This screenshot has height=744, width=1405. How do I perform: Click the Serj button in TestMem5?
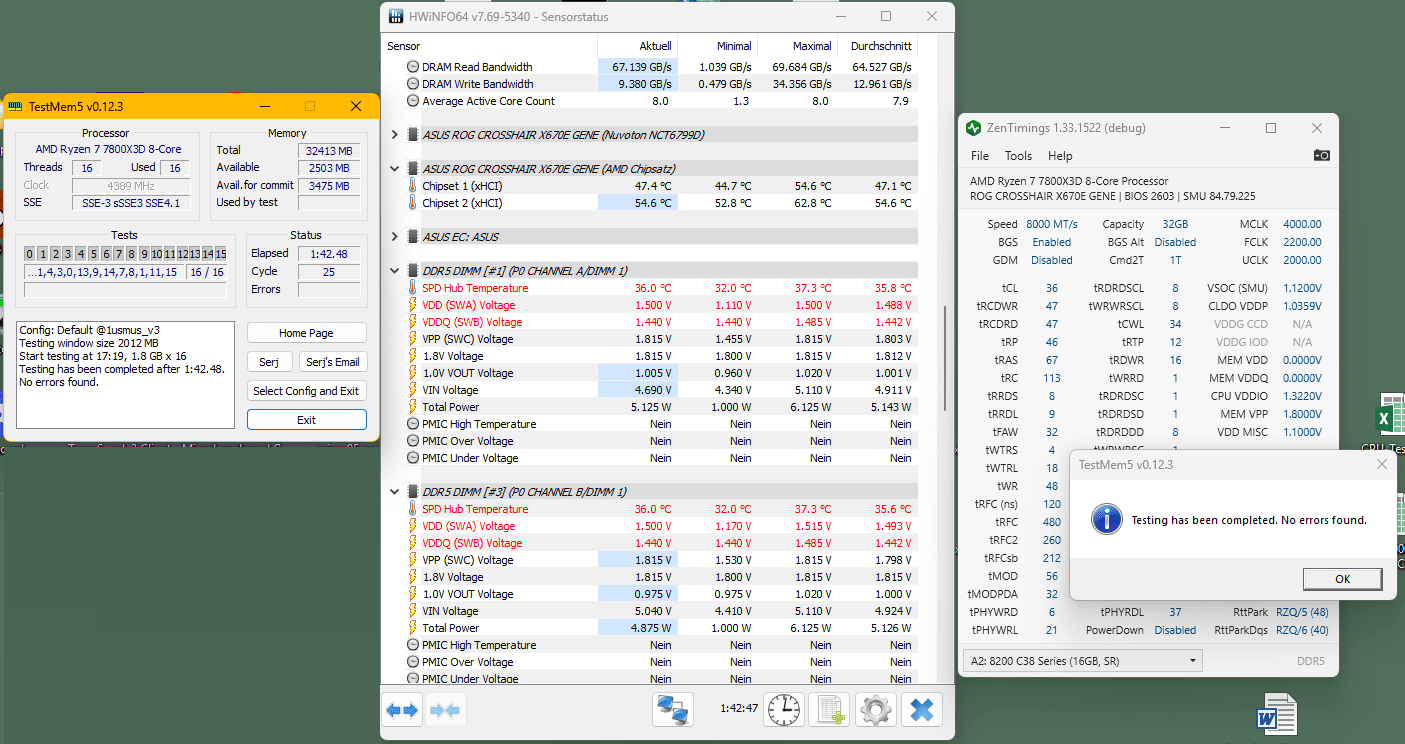pos(270,362)
